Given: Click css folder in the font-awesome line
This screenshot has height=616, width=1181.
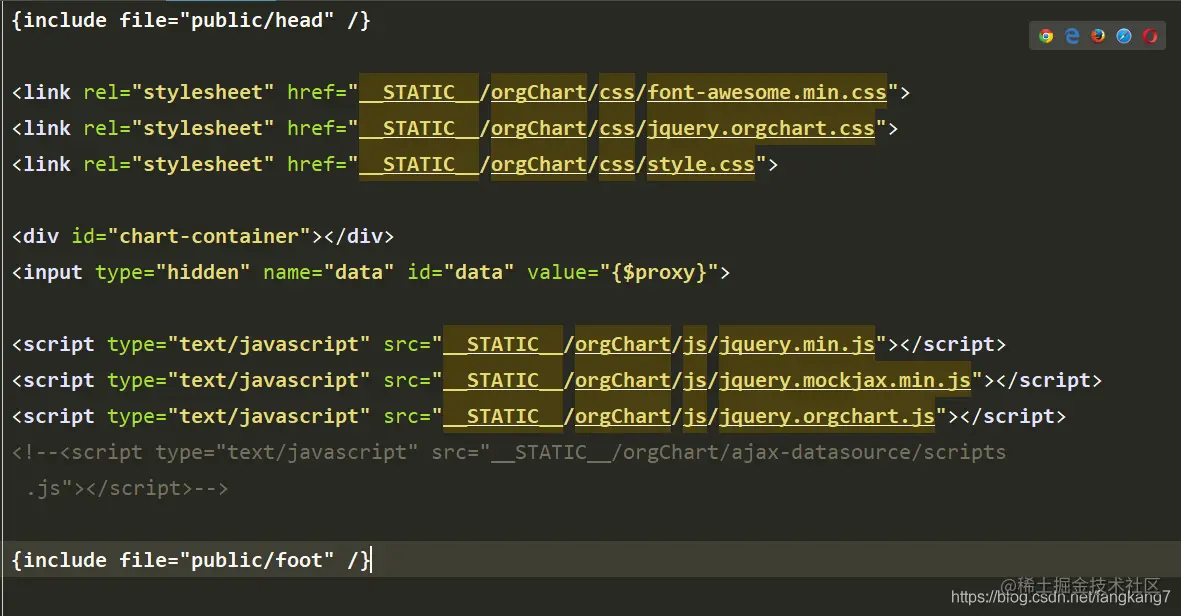Looking at the screenshot, I should (617, 93).
